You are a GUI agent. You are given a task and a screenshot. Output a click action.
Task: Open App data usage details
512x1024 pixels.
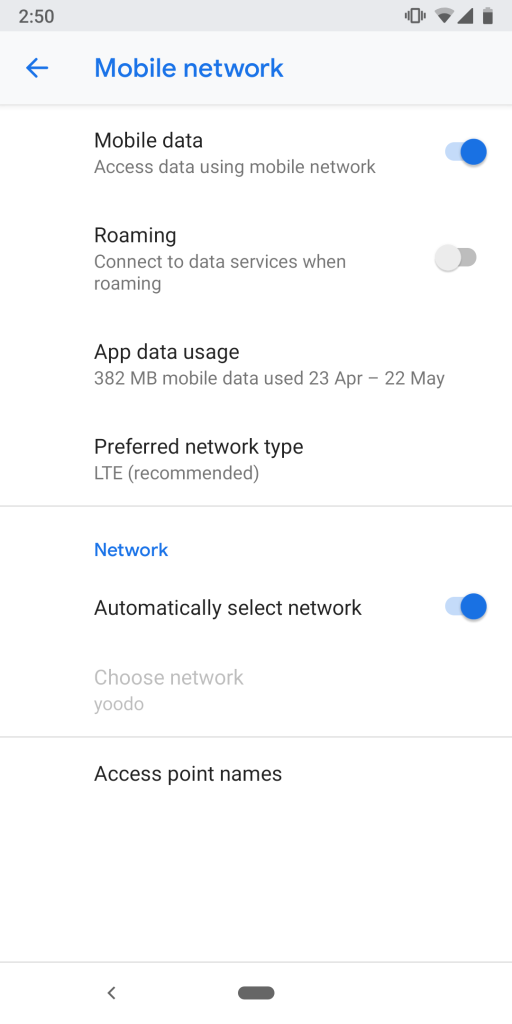pos(256,364)
